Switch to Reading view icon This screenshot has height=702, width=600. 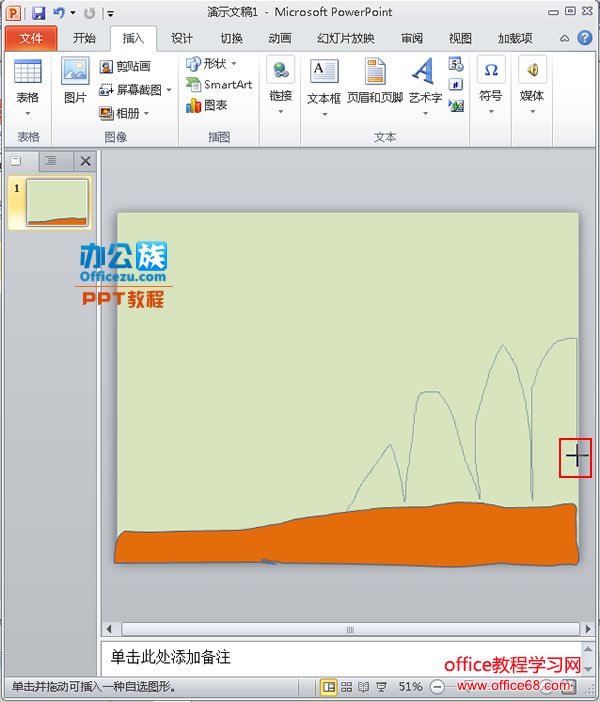[x=364, y=686]
